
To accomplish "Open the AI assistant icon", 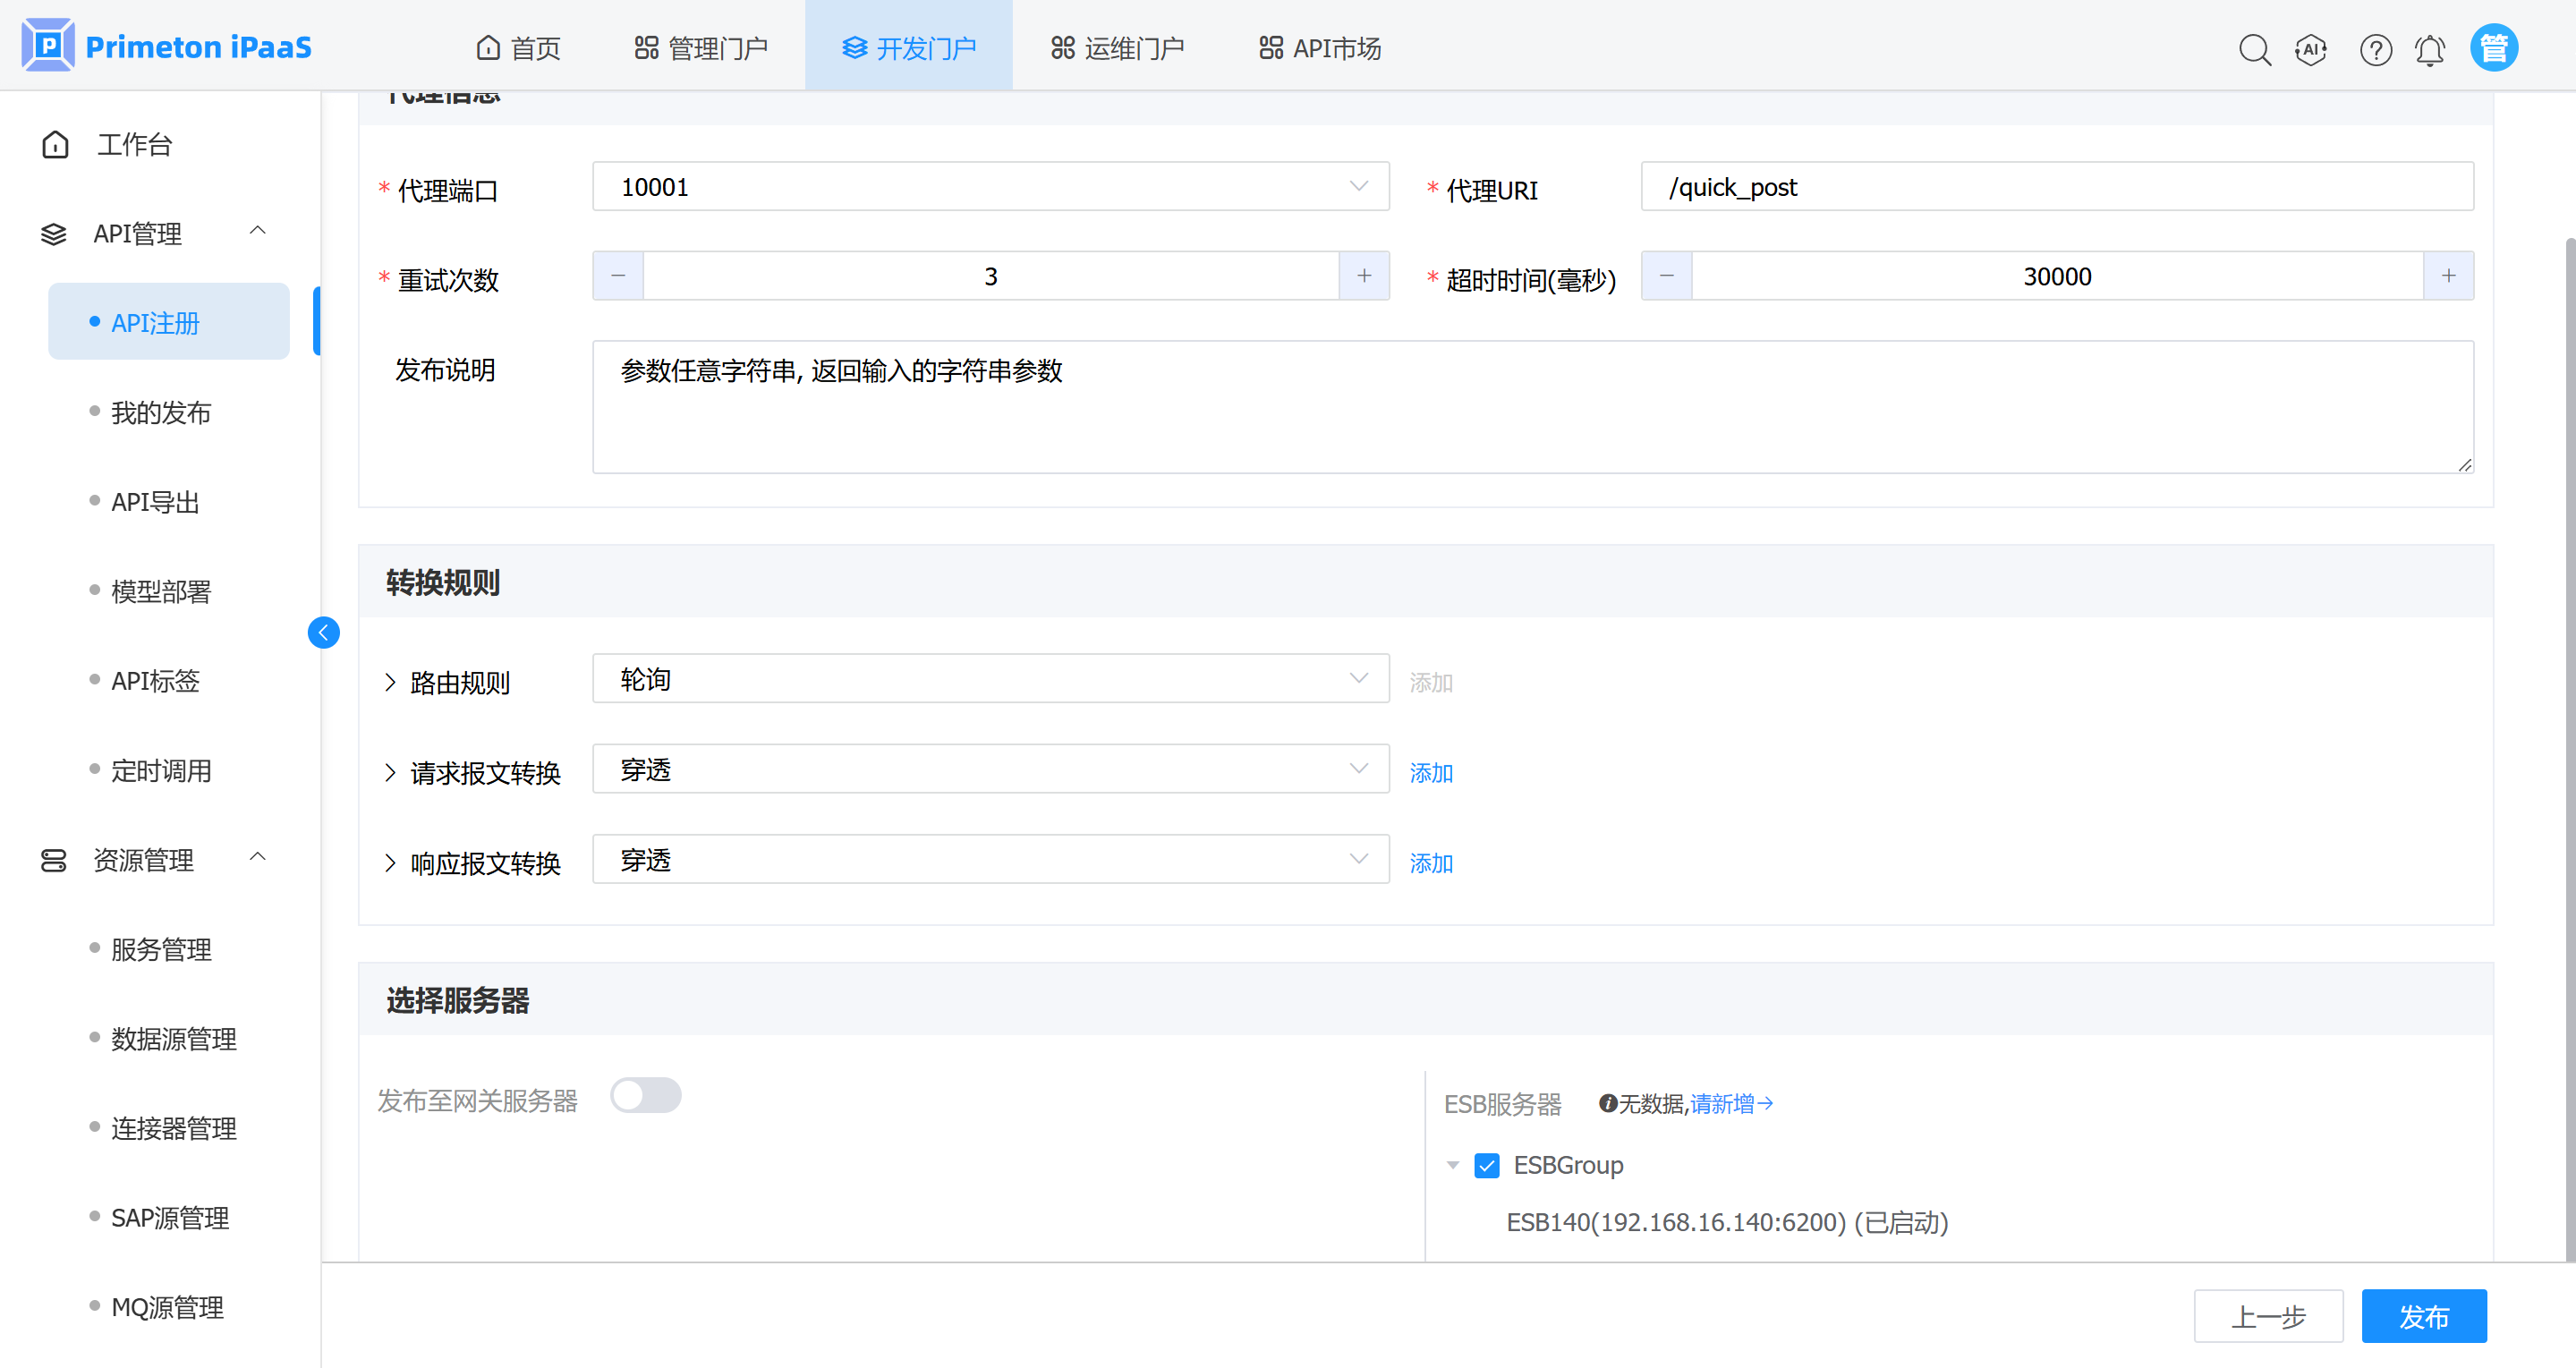I will (x=2311, y=49).
